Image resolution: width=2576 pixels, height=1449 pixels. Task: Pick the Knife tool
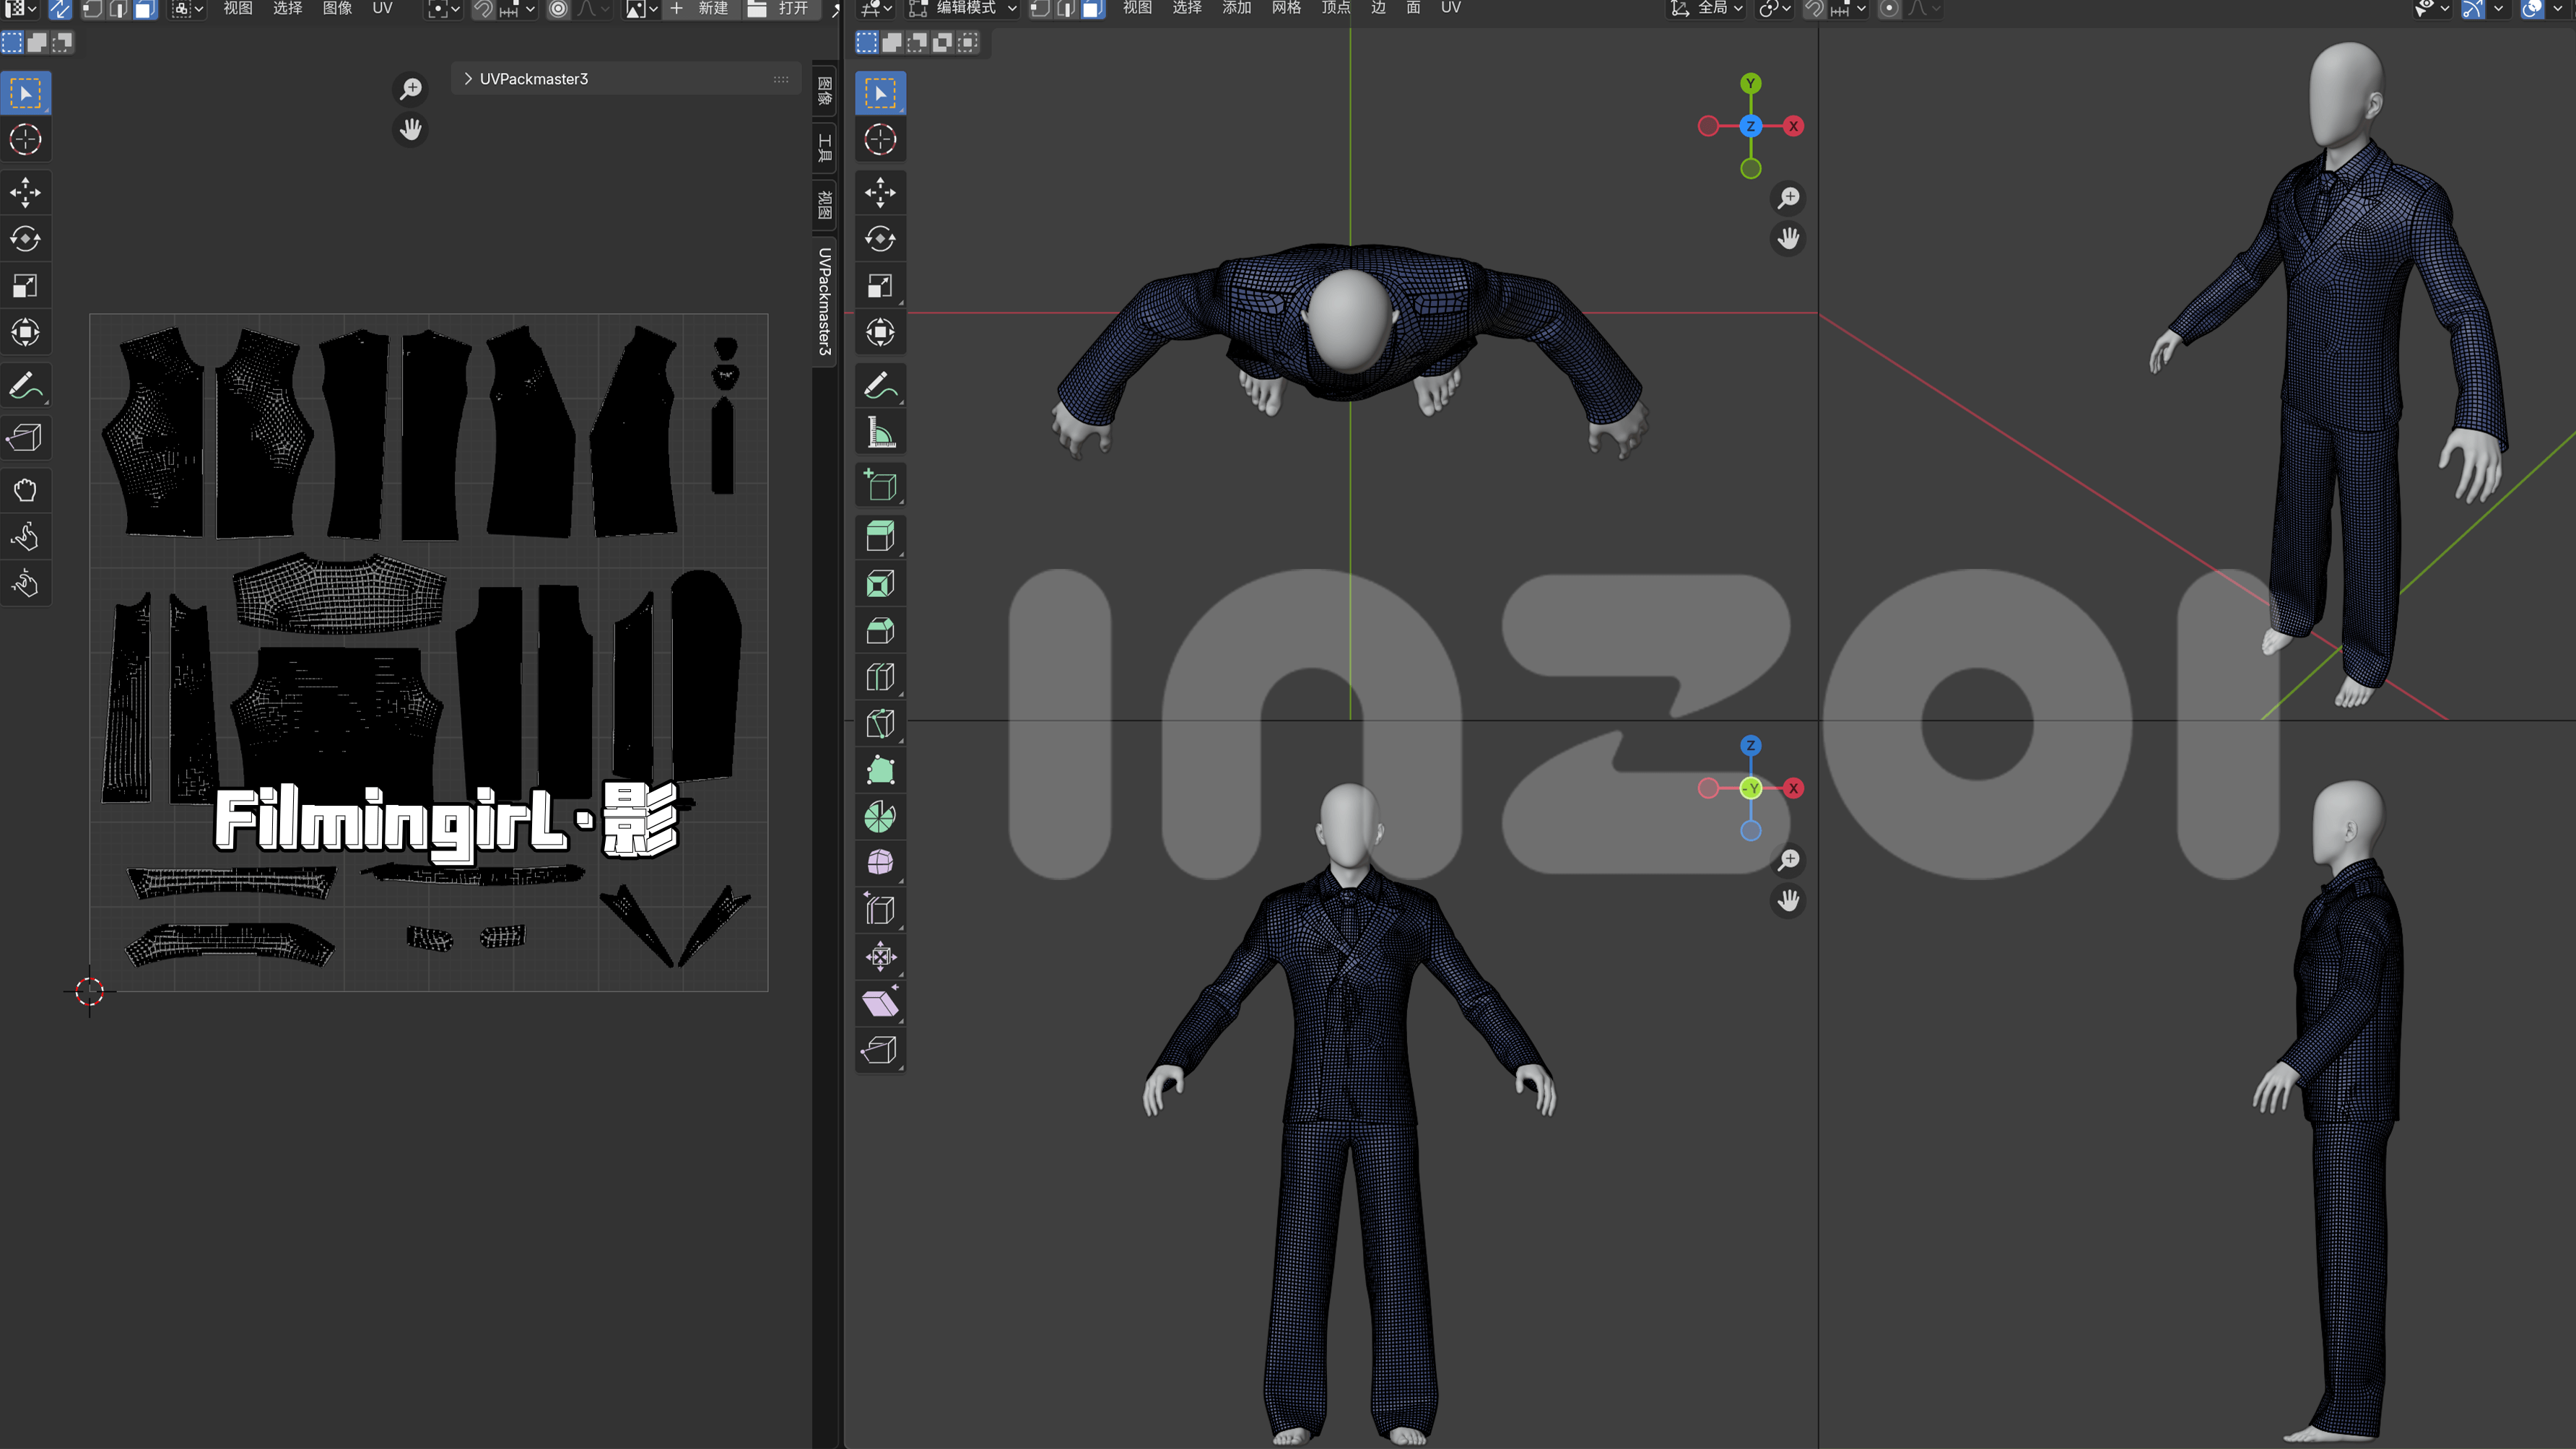coord(880,724)
